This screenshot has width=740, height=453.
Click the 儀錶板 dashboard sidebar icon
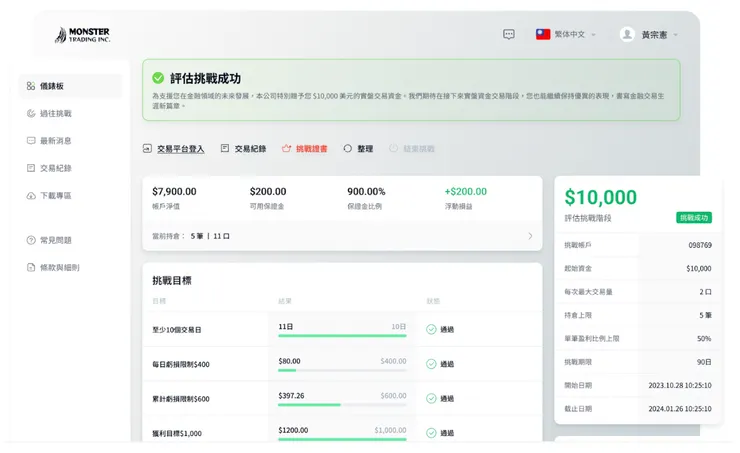(x=31, y=86)
